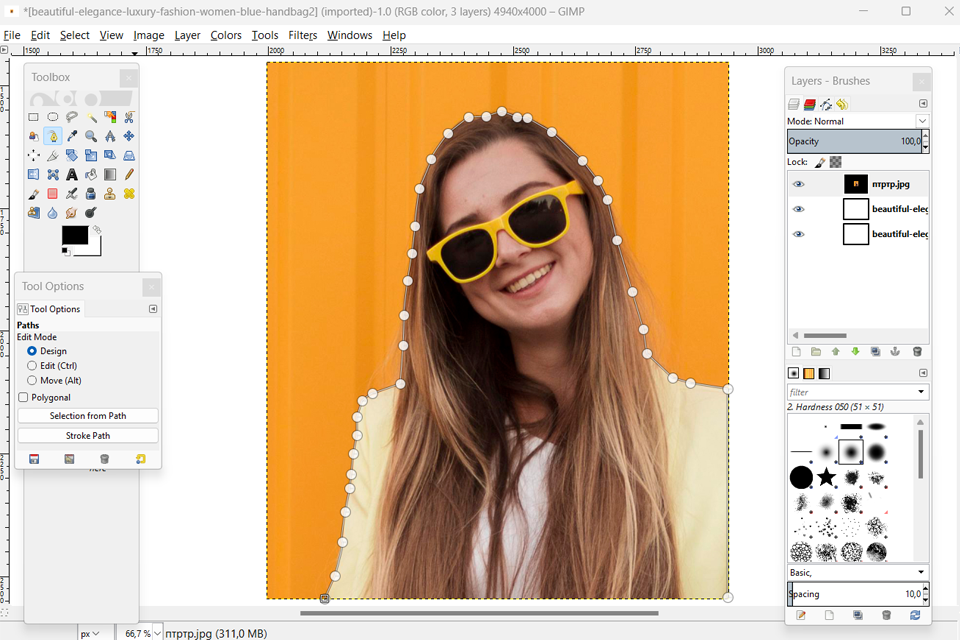960x640 pixels.
Task: Select the Scissors Select tool
Action: point(129,117)
